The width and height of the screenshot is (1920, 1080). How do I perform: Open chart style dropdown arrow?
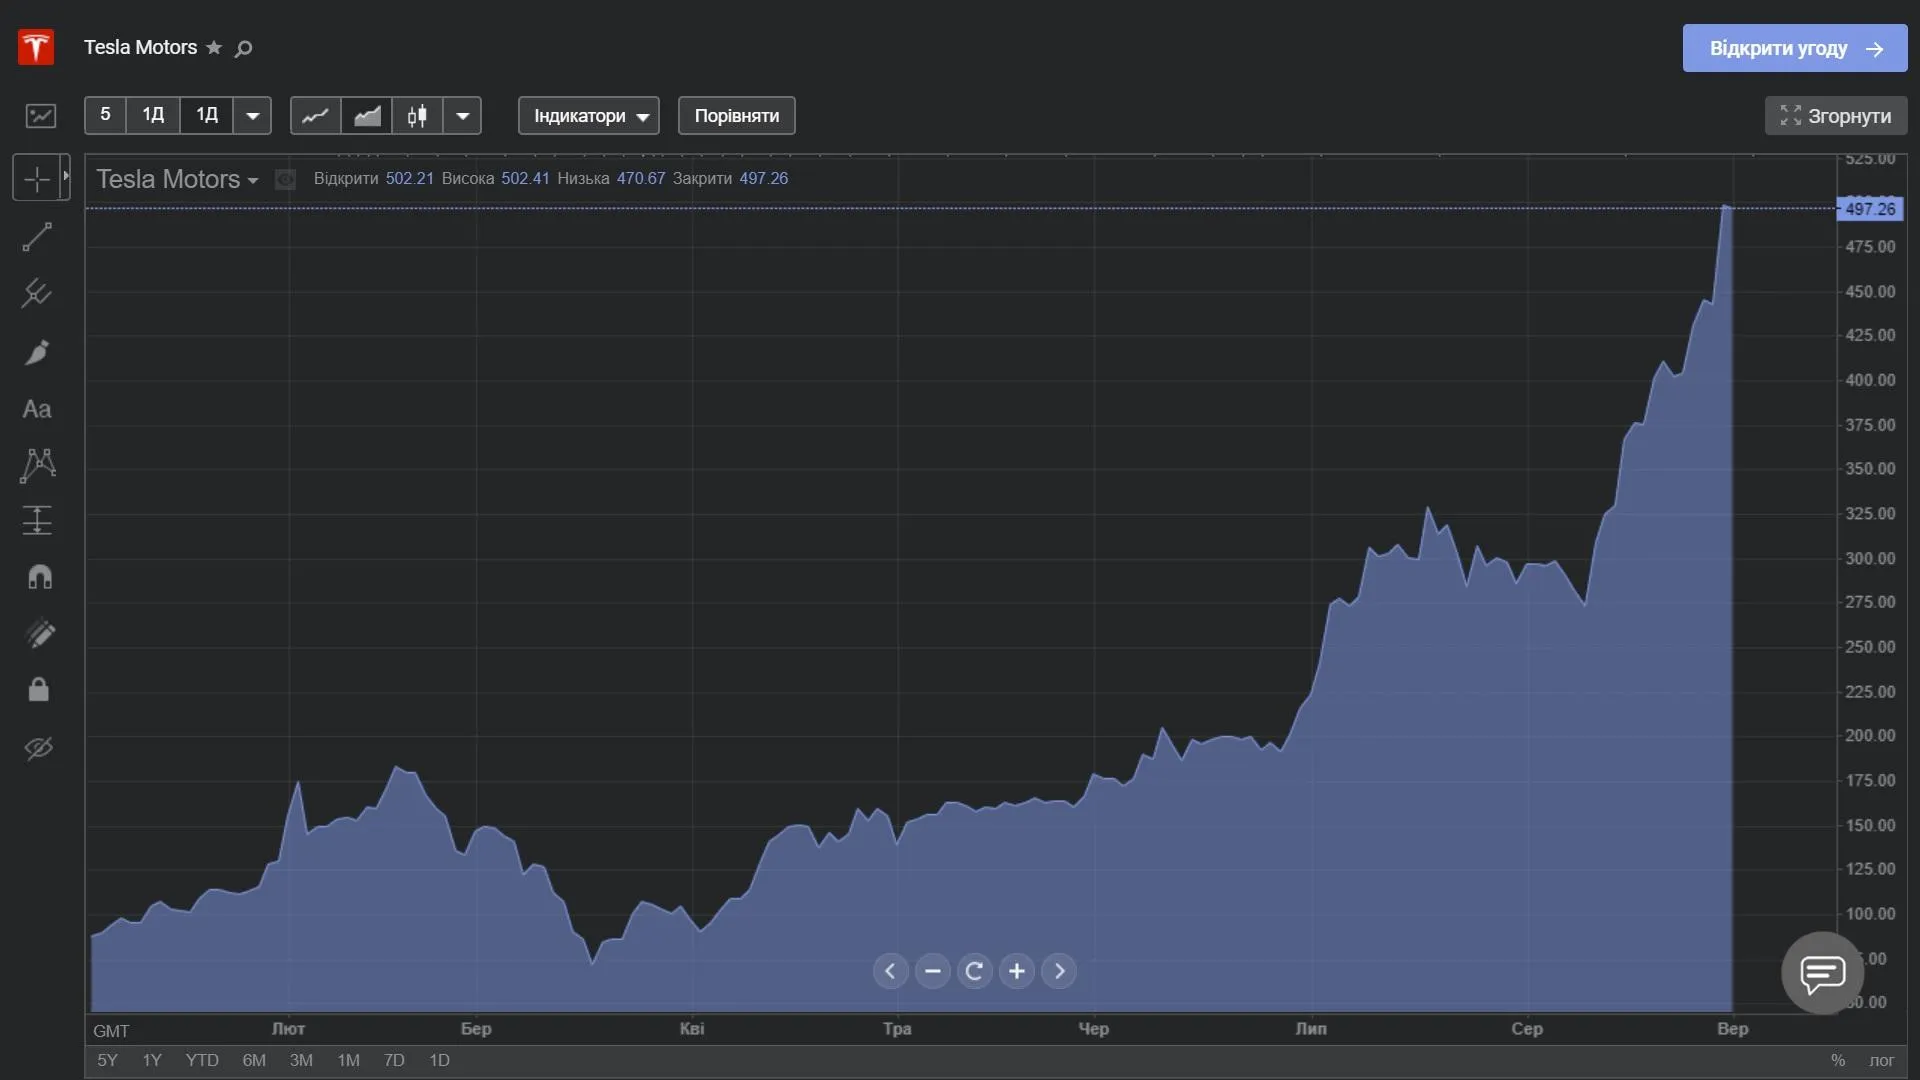463,116
